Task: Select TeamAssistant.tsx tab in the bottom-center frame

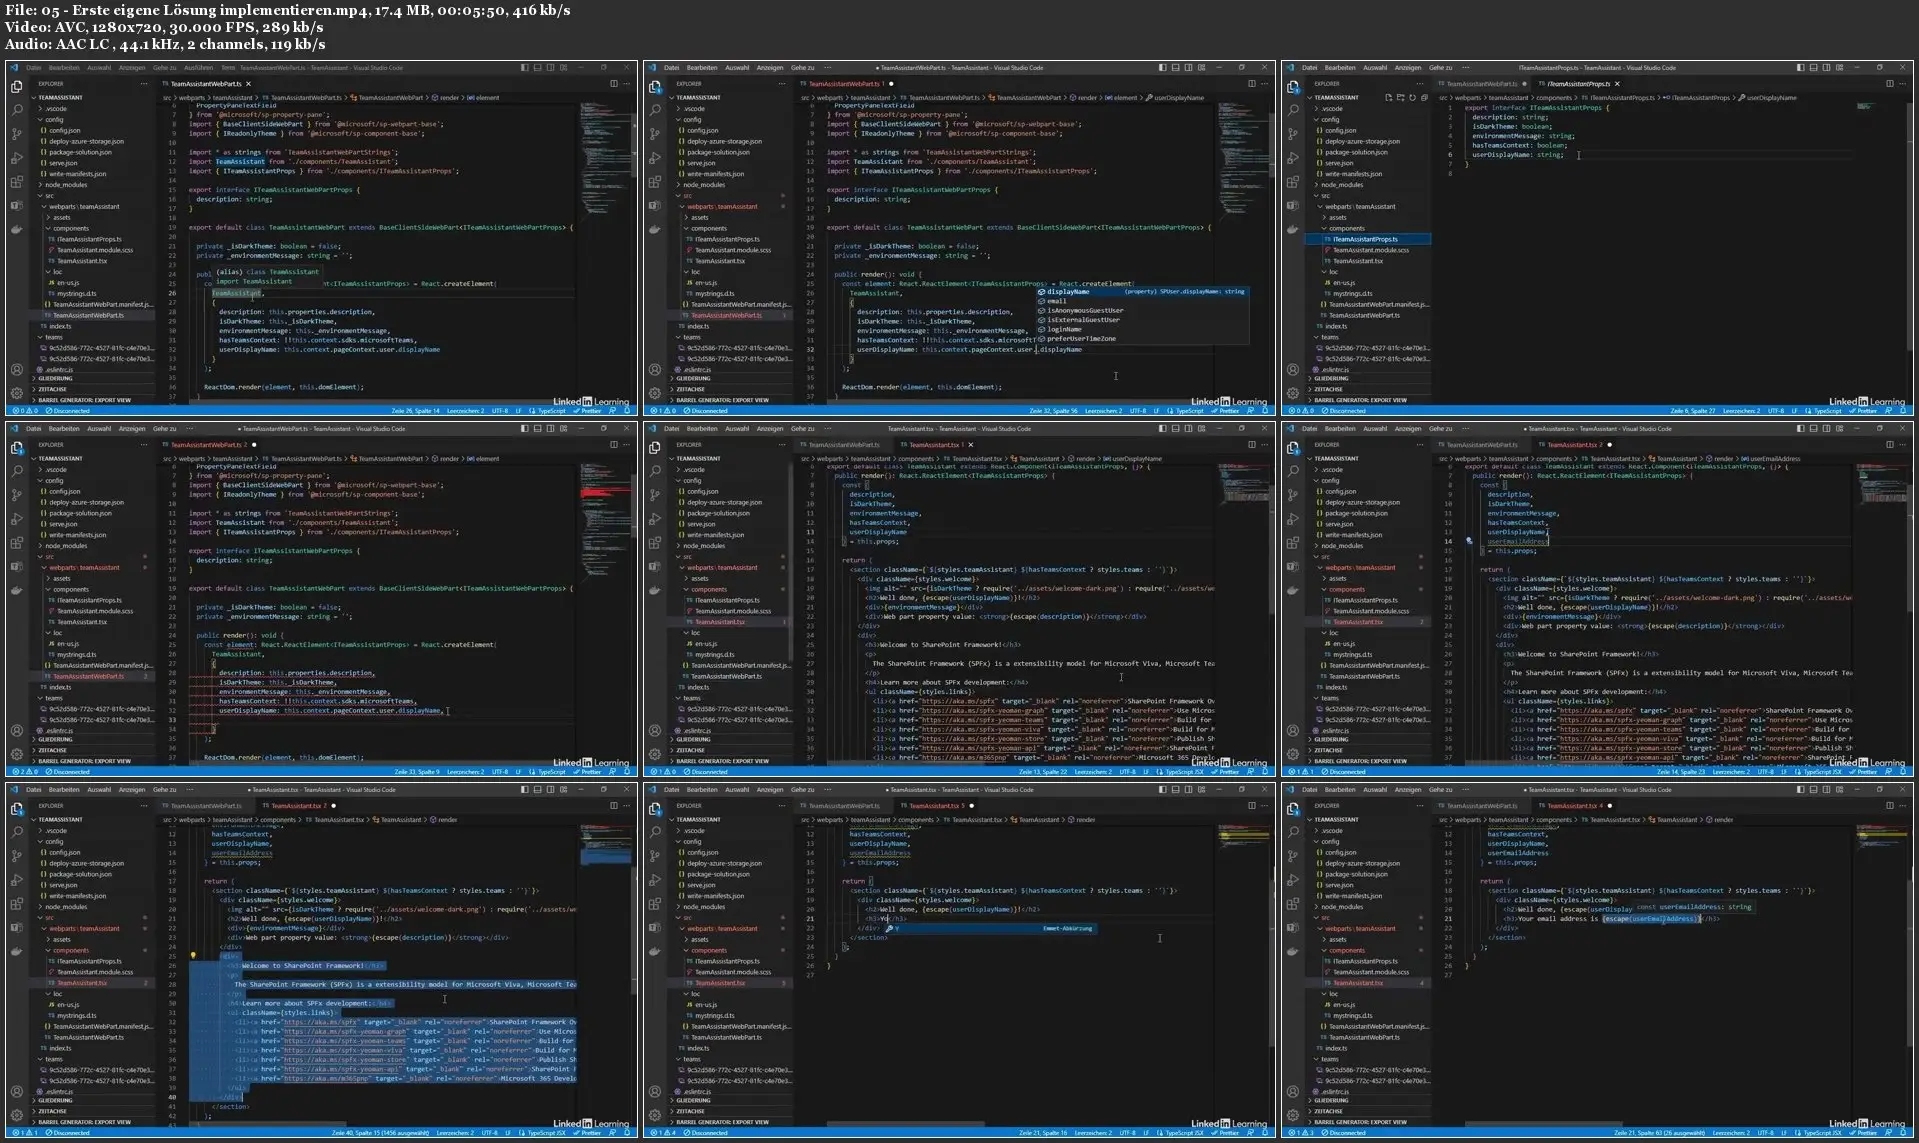Action: click(x=934, y=806)
